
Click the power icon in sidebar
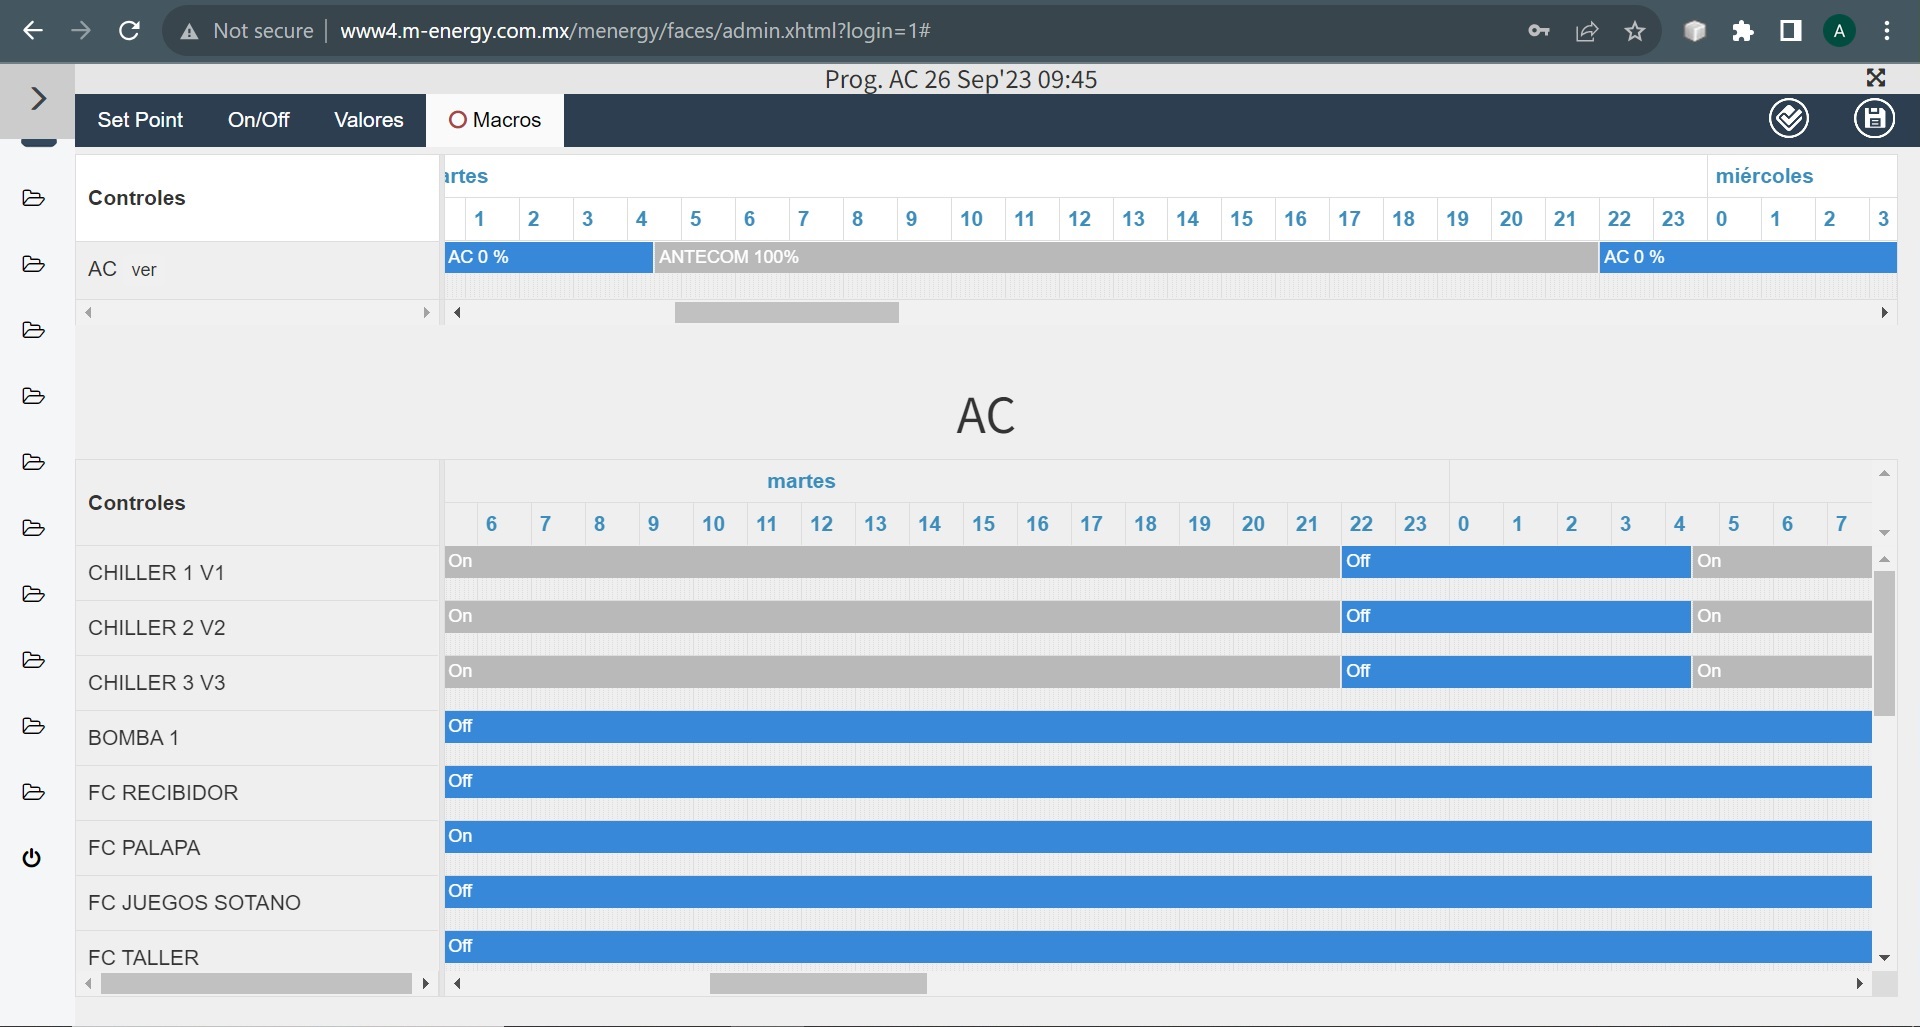click(x=32, y=858)
